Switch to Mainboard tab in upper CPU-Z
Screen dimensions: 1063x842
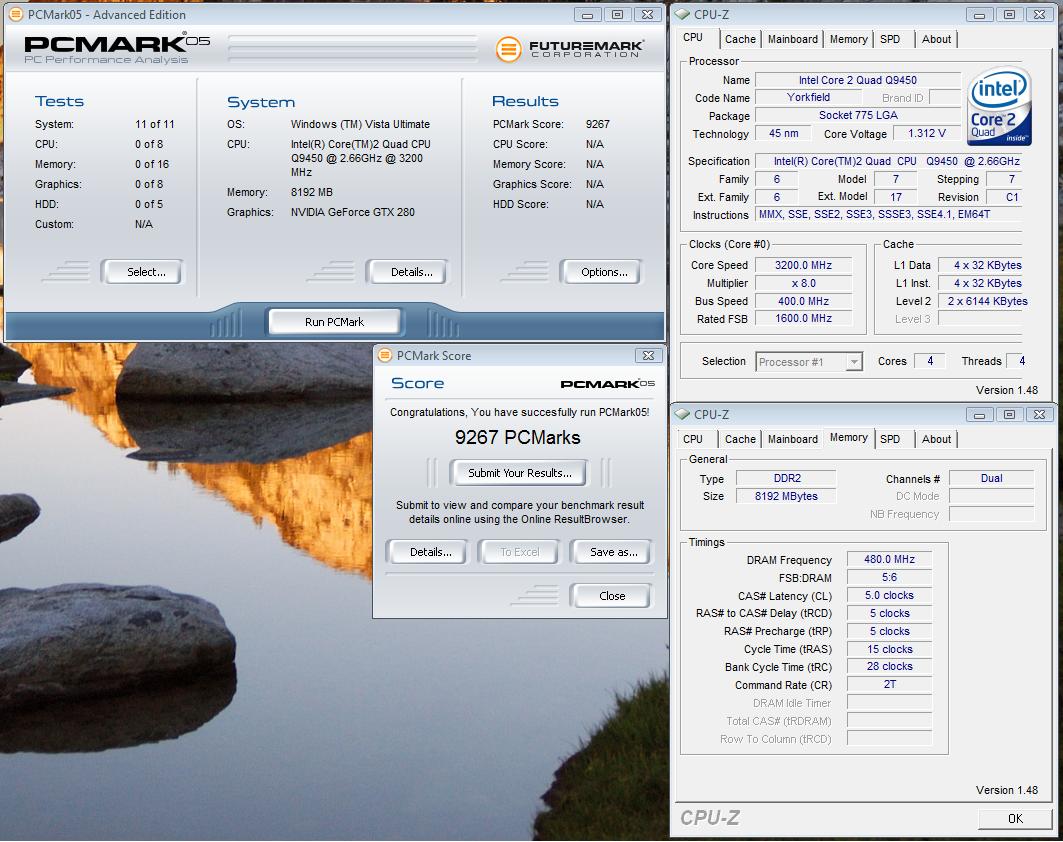coord(793,39)
